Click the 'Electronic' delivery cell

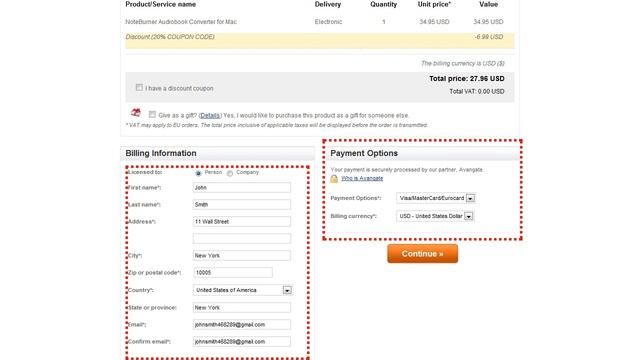point(328,22)
